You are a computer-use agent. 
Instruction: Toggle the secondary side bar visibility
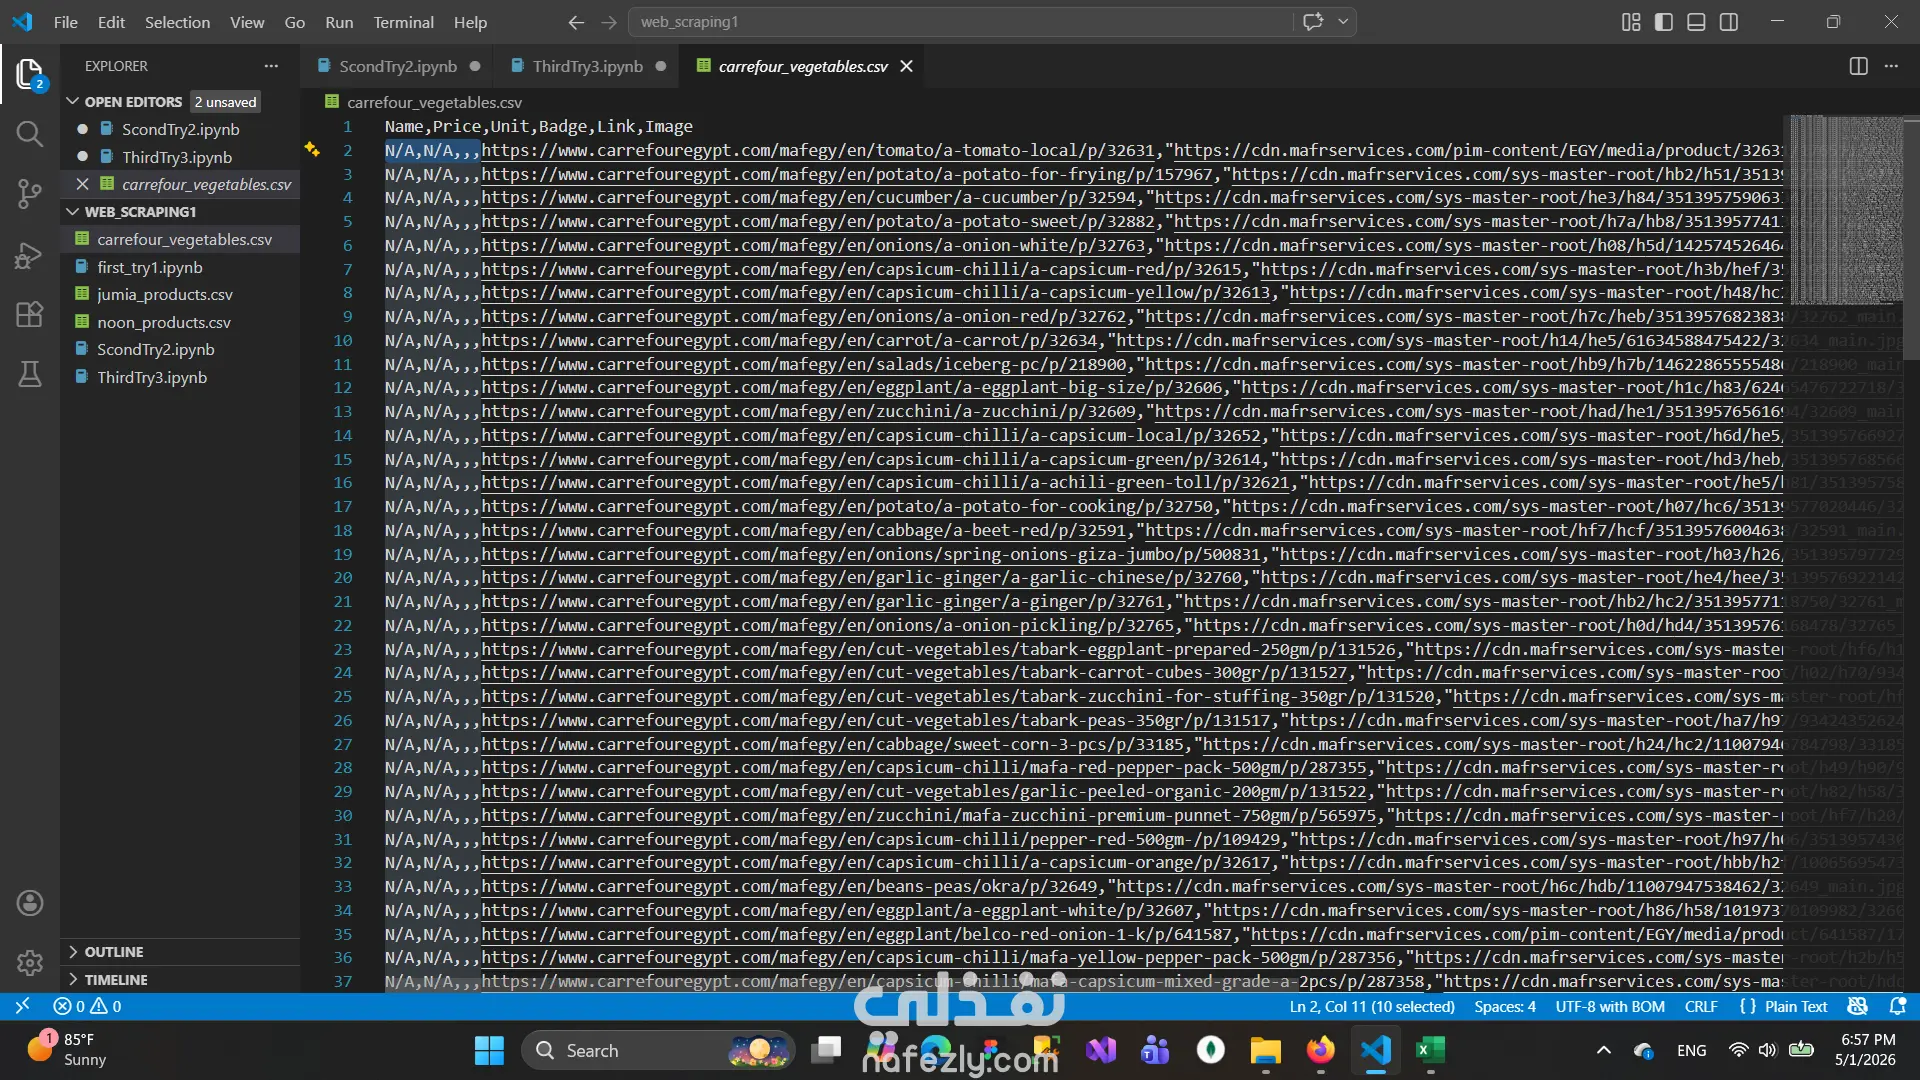1729,22
